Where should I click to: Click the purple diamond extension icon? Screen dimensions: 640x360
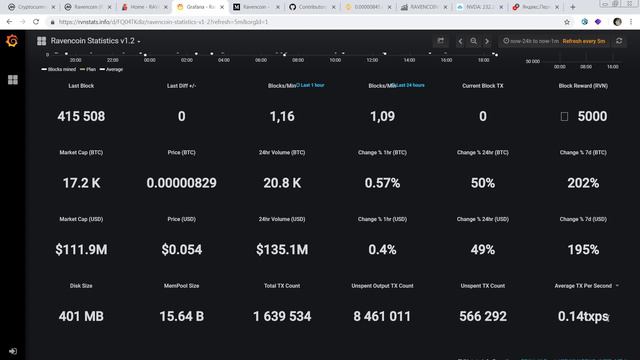tap(598, 22)
